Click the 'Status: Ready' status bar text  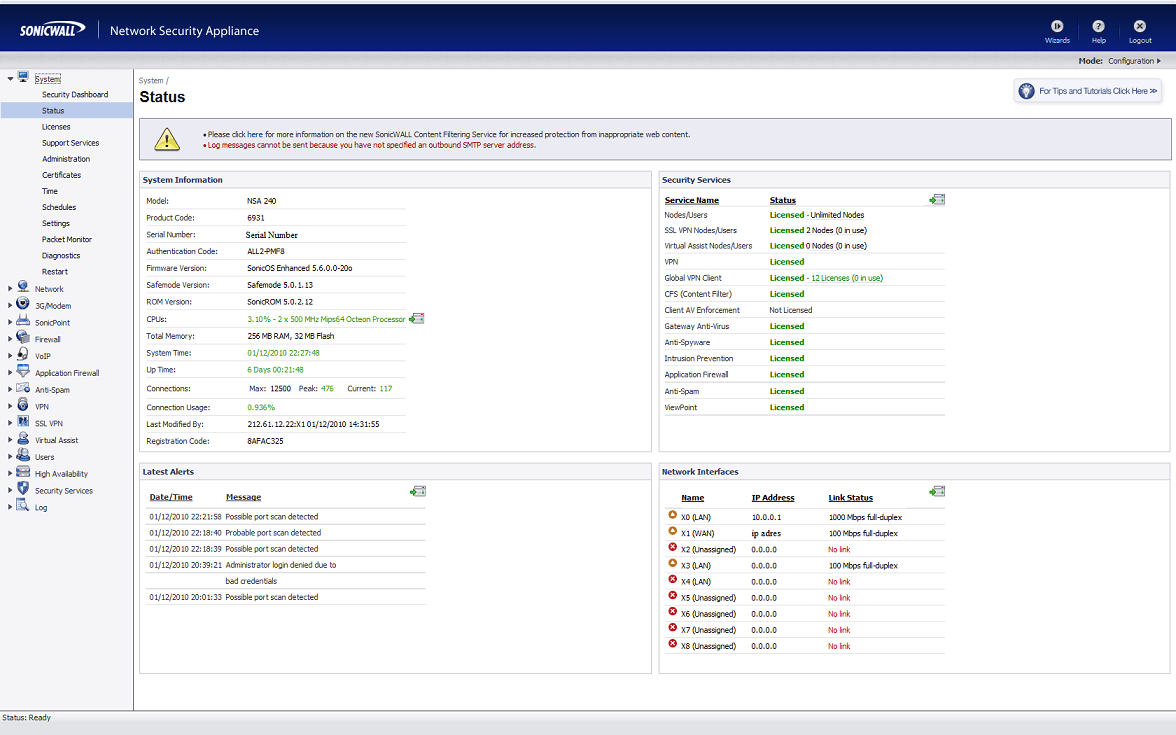point(26,718)
